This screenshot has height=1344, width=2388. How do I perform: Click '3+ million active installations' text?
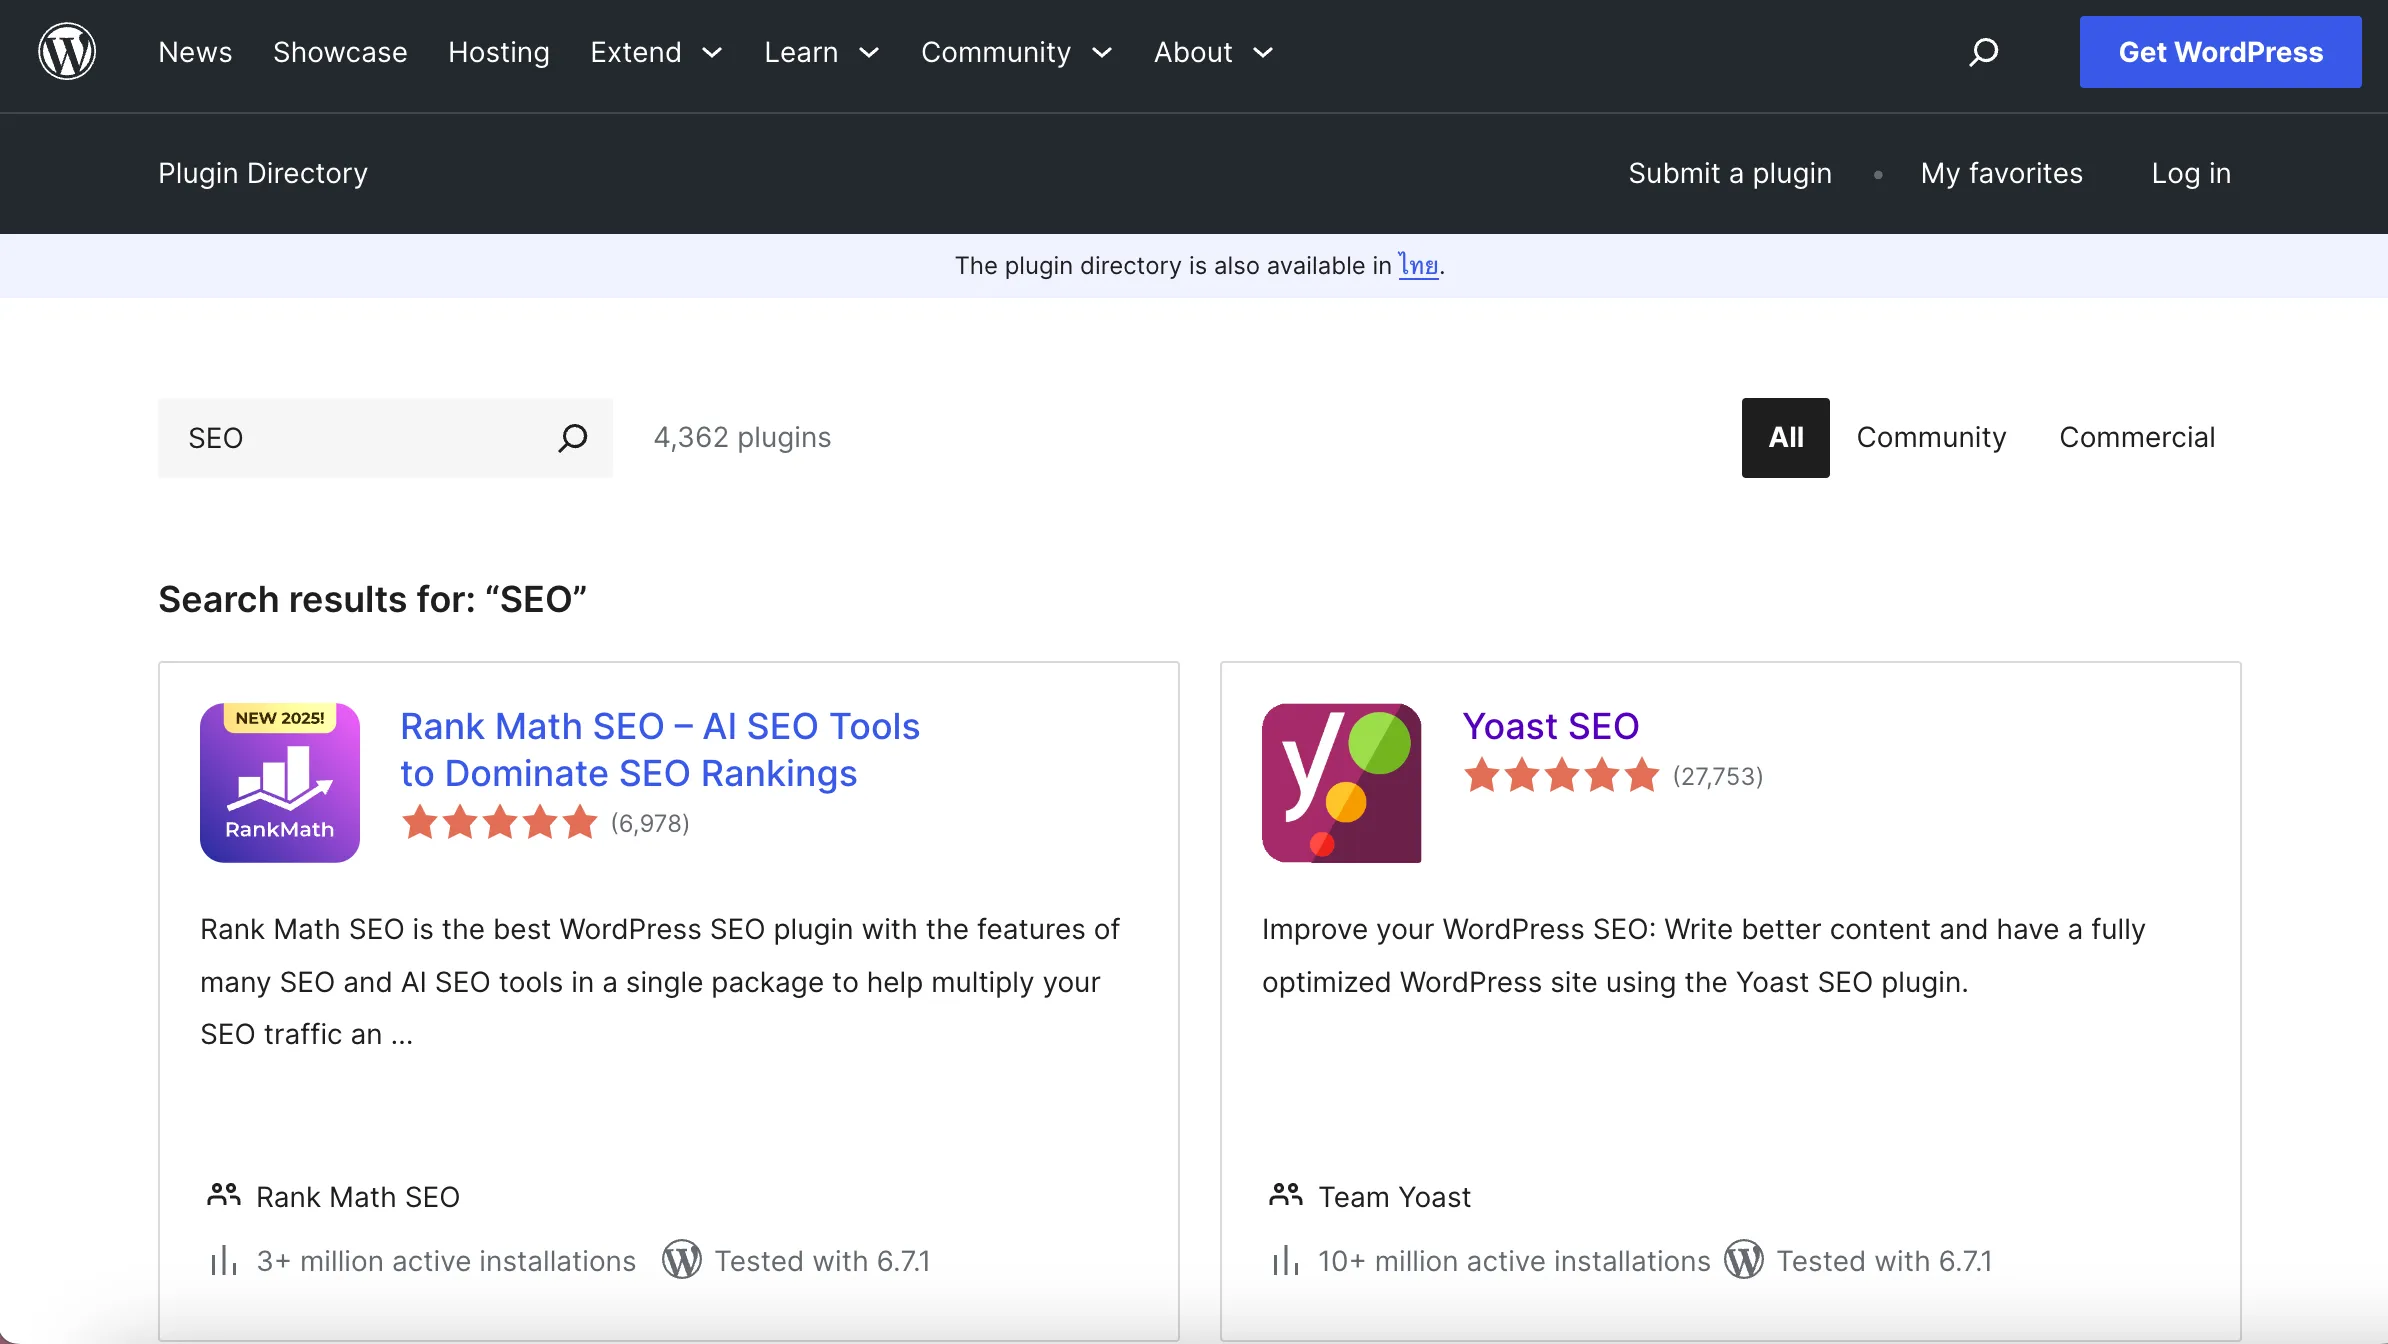pyautogui.click(x=446, y=1261)
